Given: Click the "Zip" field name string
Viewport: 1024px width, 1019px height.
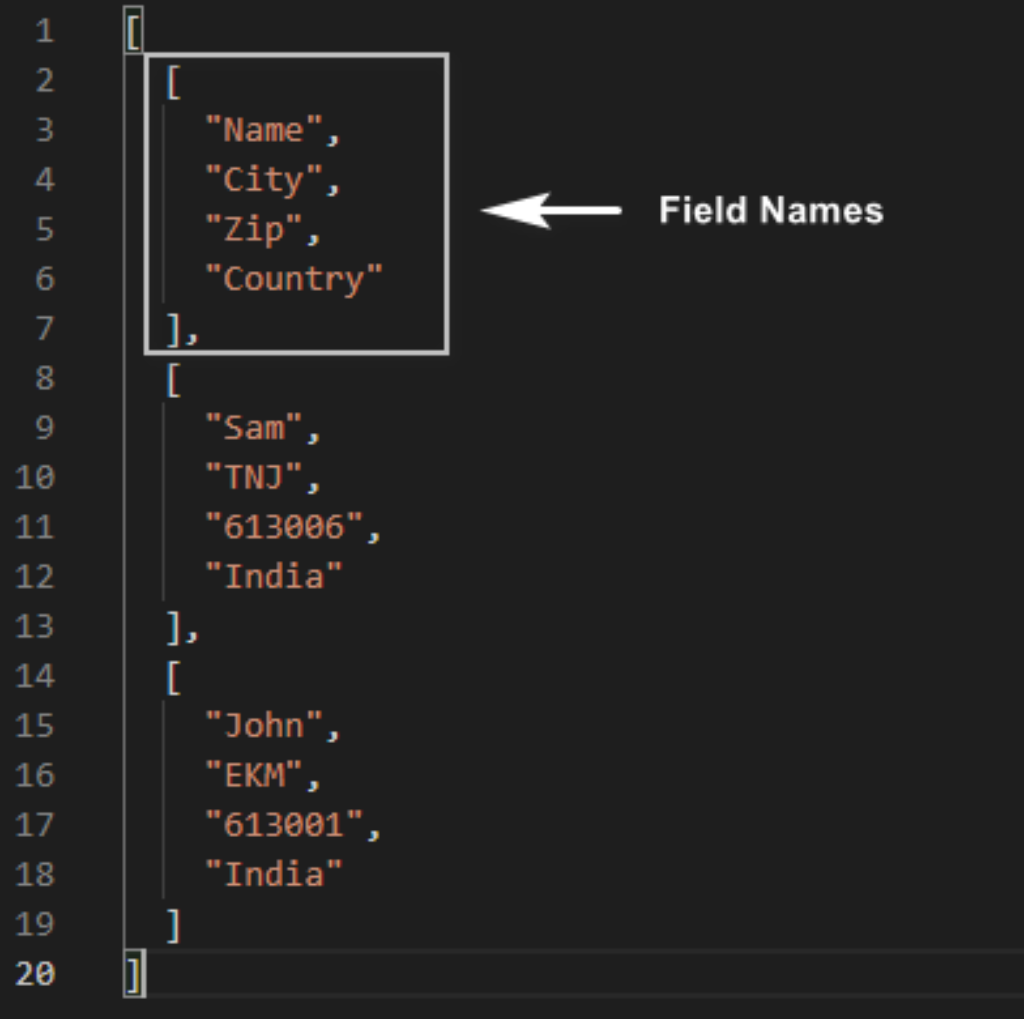Looking at the screenshot, I should point(253,230).
